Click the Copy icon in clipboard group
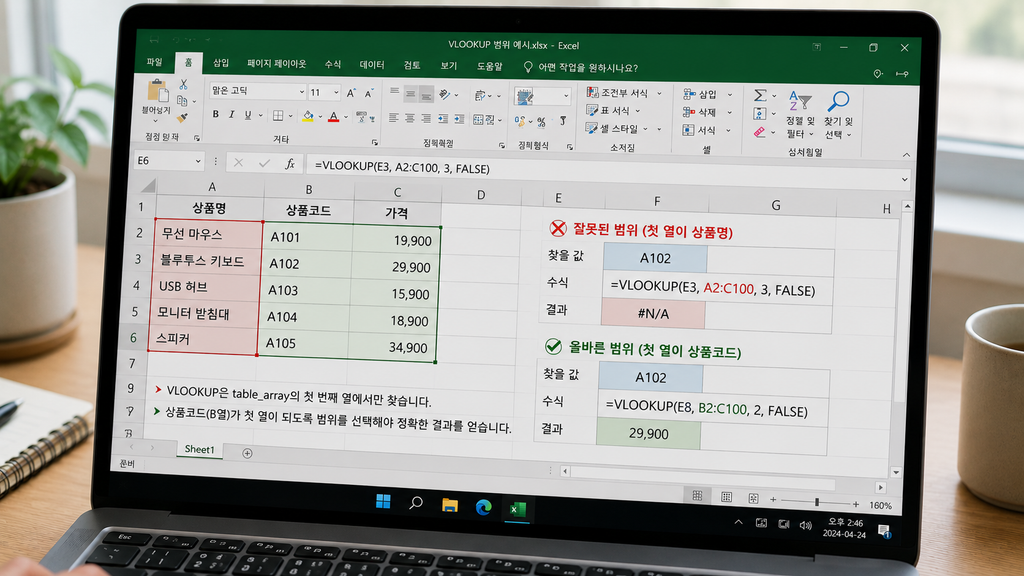The height and width of the screenshot is (576, 1024). pos(182,101)
